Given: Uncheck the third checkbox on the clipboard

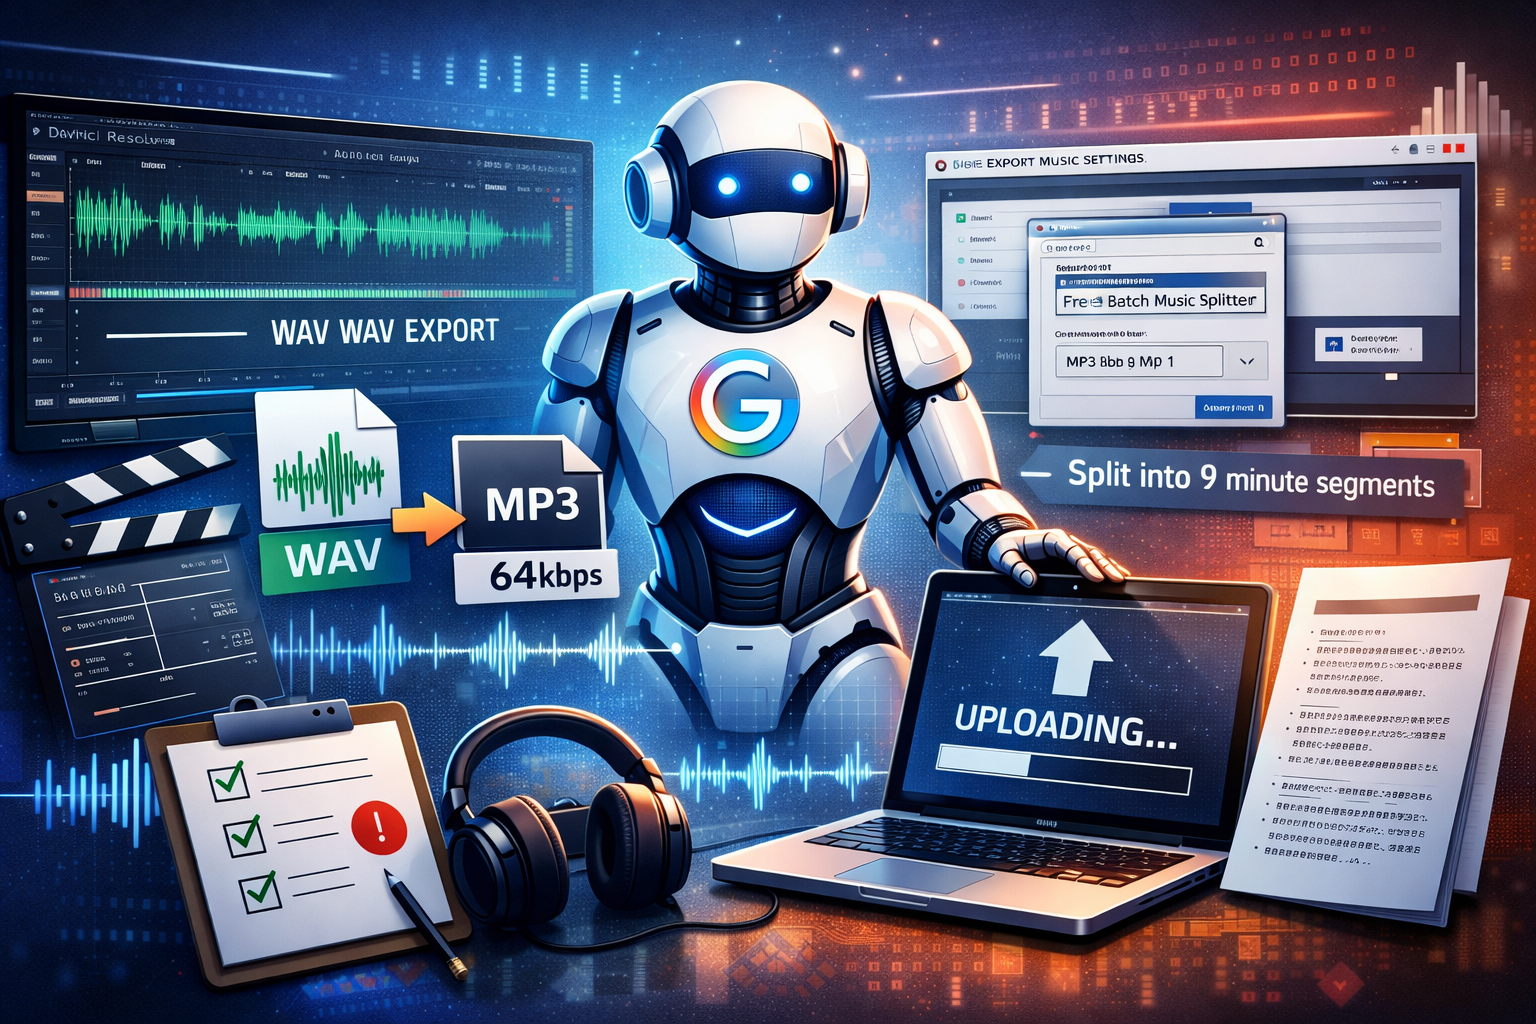Looking at the screenshot, I should tap(259, 889).
